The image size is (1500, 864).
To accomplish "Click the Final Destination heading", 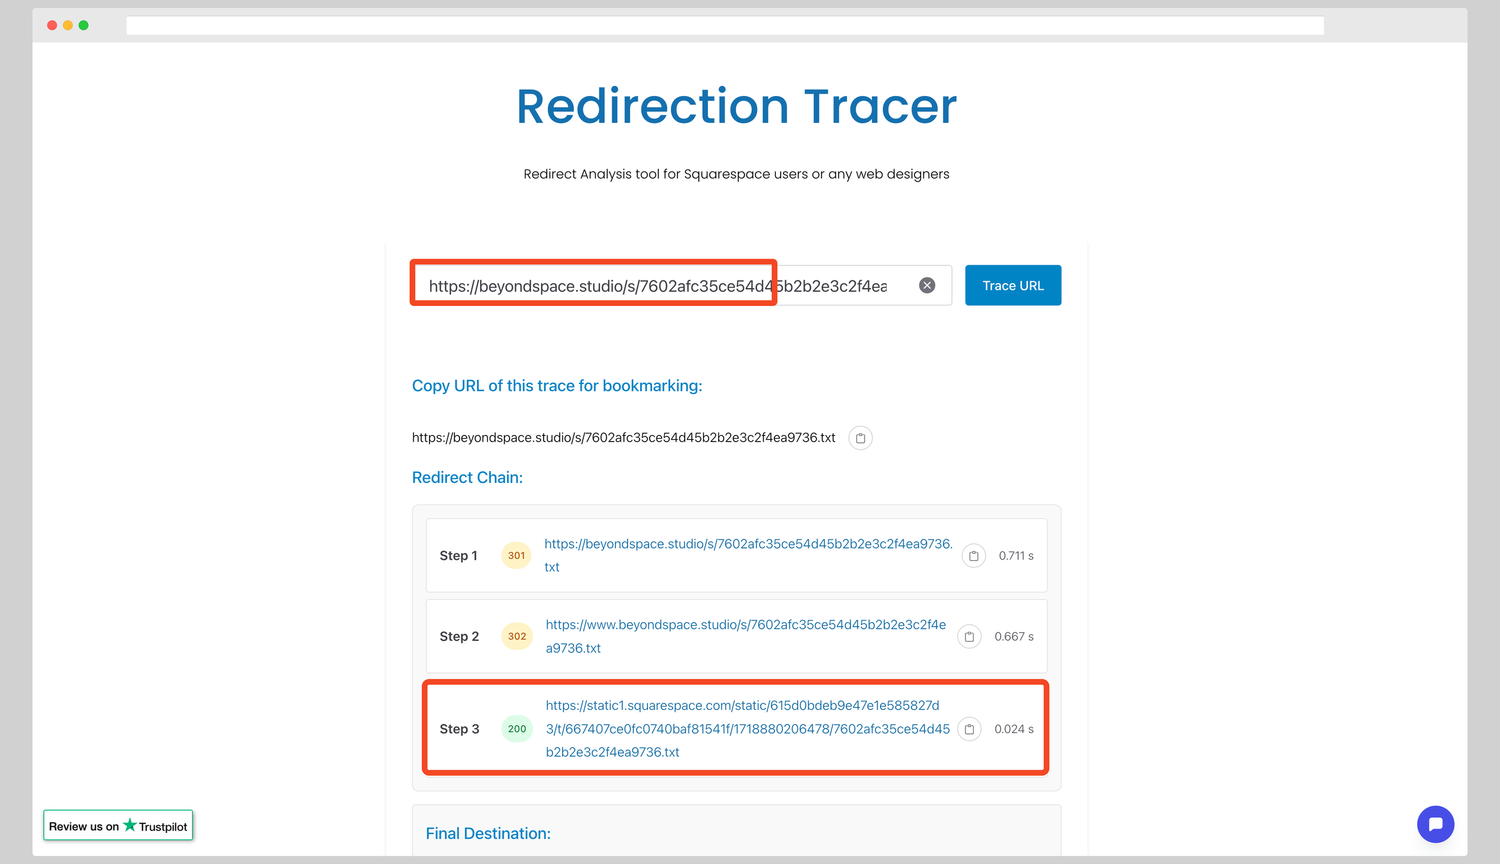I will click(488, 833).
